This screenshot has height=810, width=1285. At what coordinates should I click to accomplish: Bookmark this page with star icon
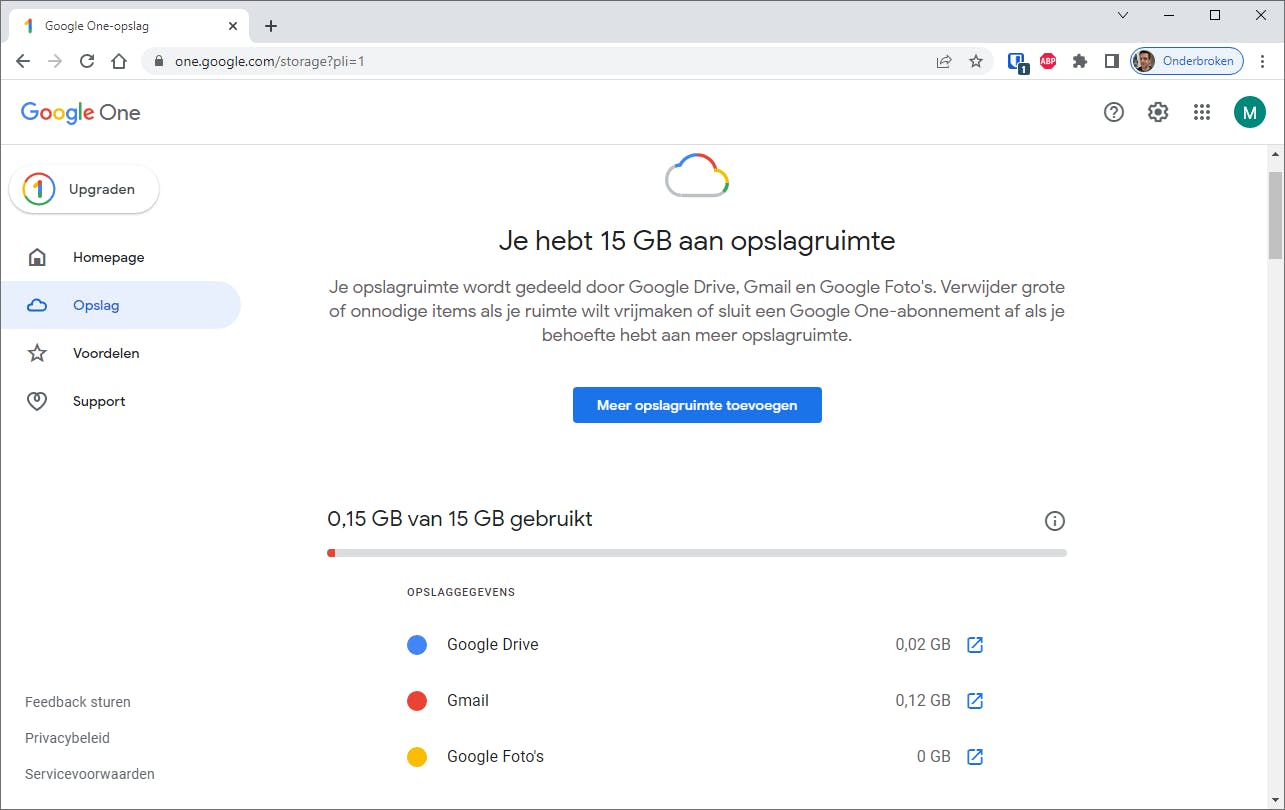tap(976, 61)
